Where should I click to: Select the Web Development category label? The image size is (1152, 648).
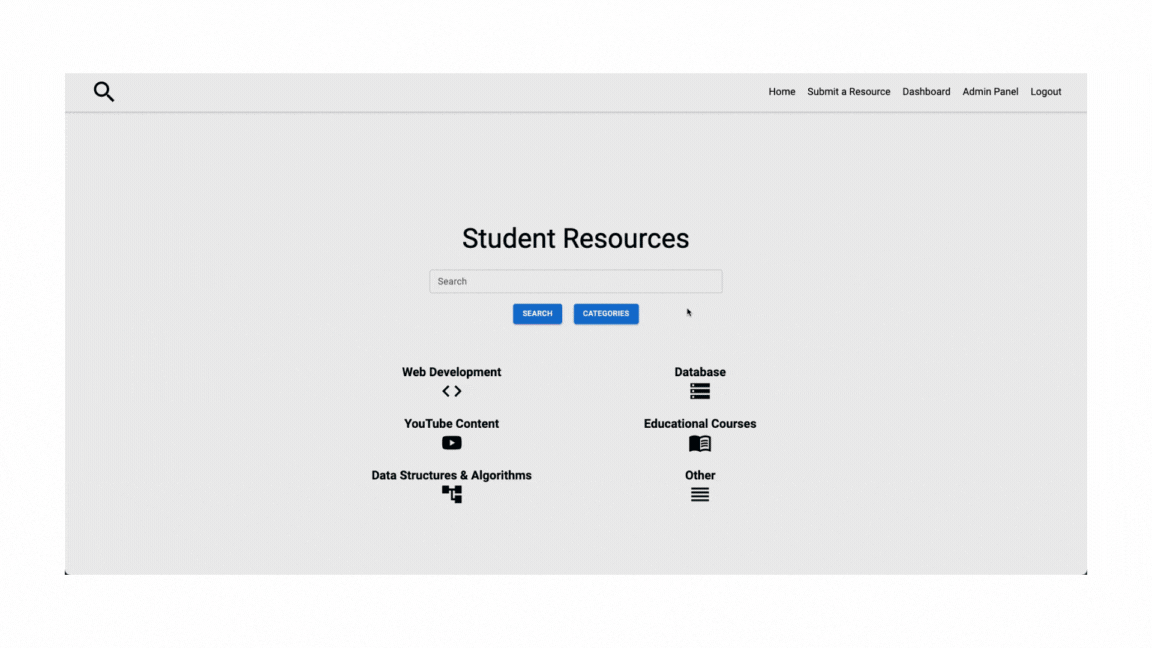[x=452, y=372]
